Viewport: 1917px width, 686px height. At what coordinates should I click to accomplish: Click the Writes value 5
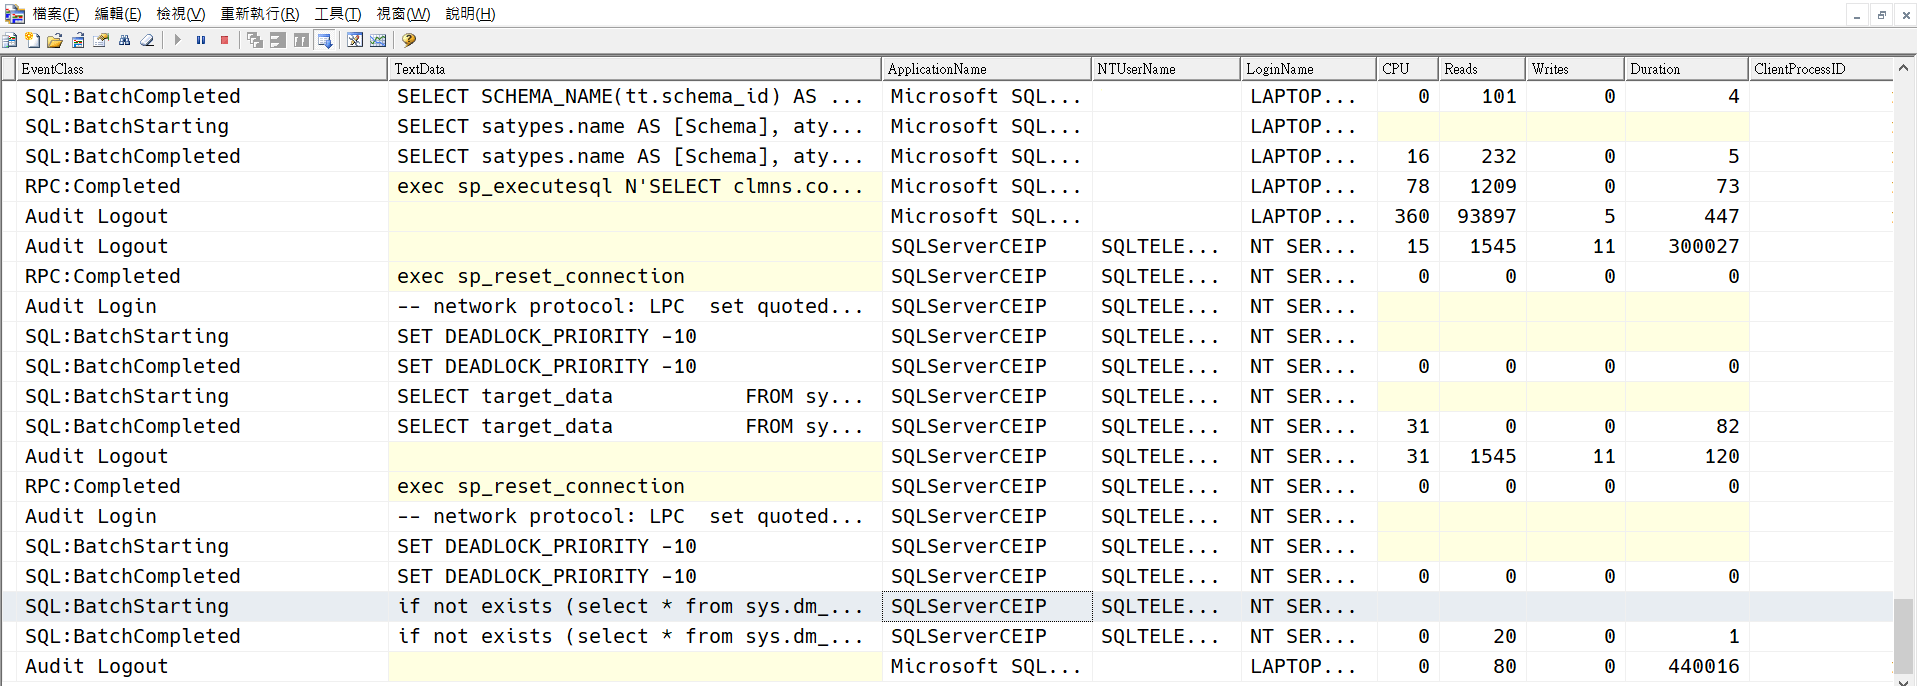point(1609,216)
